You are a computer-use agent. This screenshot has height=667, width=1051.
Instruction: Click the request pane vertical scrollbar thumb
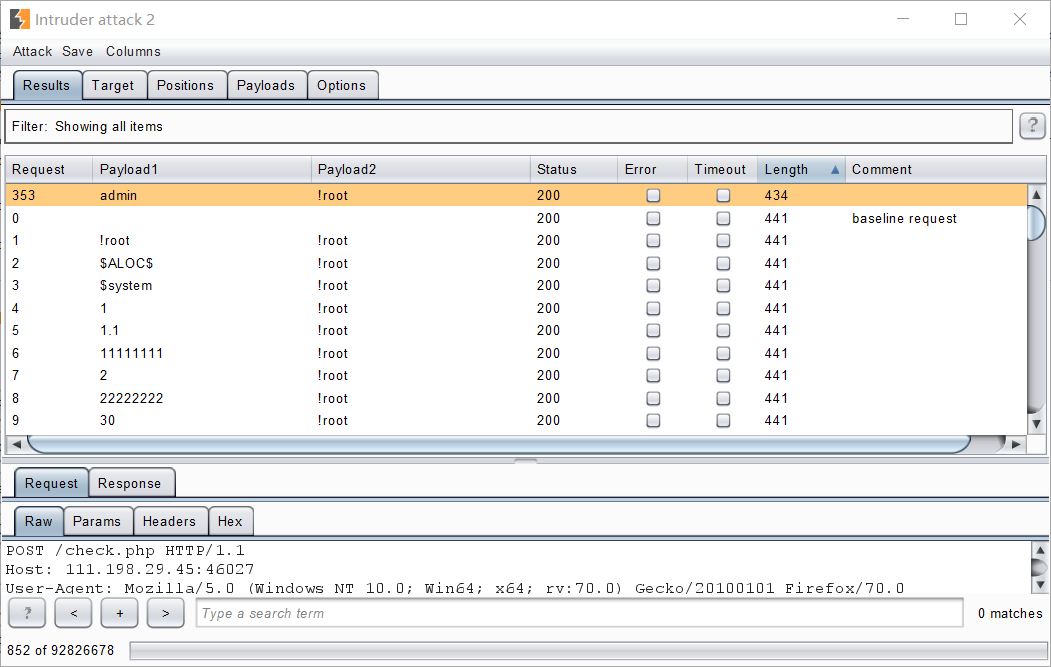click(1040, 567)
